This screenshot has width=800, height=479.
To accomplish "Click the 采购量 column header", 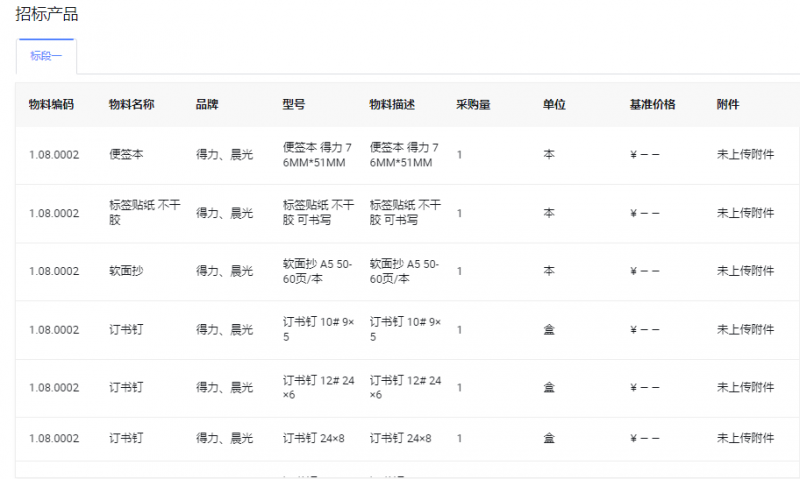I will tap(473, 105).
